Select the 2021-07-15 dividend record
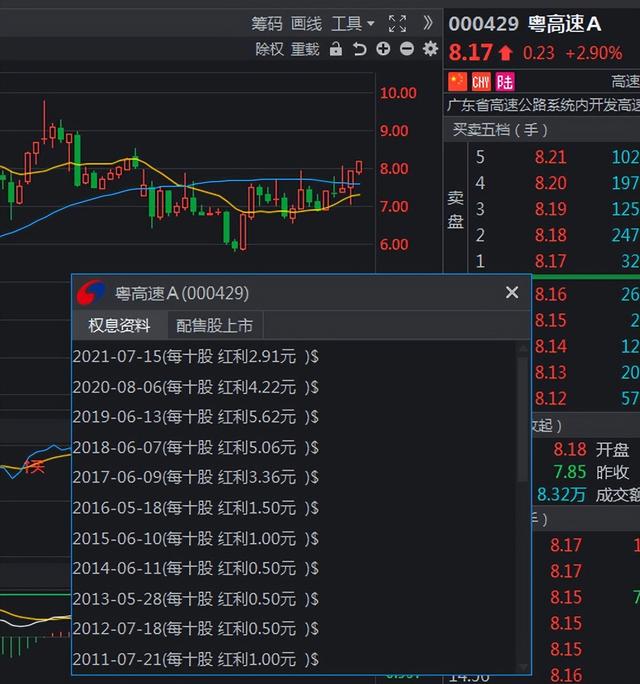The height and width of the screenshot is (684, 640). pyautogui.click(x=196, y=356)
